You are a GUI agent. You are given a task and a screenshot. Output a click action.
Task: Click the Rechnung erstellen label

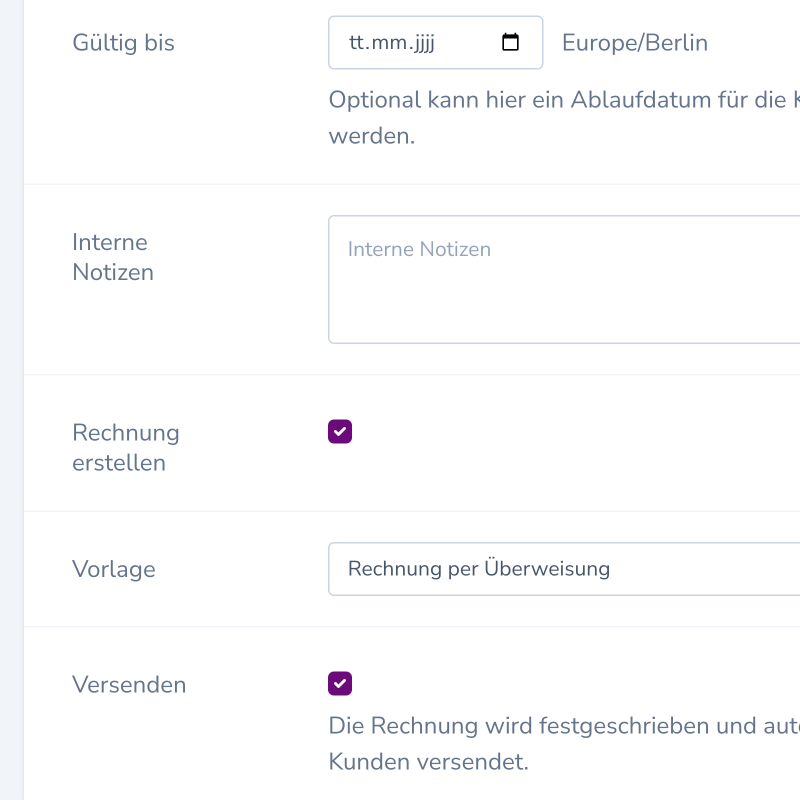126,447
